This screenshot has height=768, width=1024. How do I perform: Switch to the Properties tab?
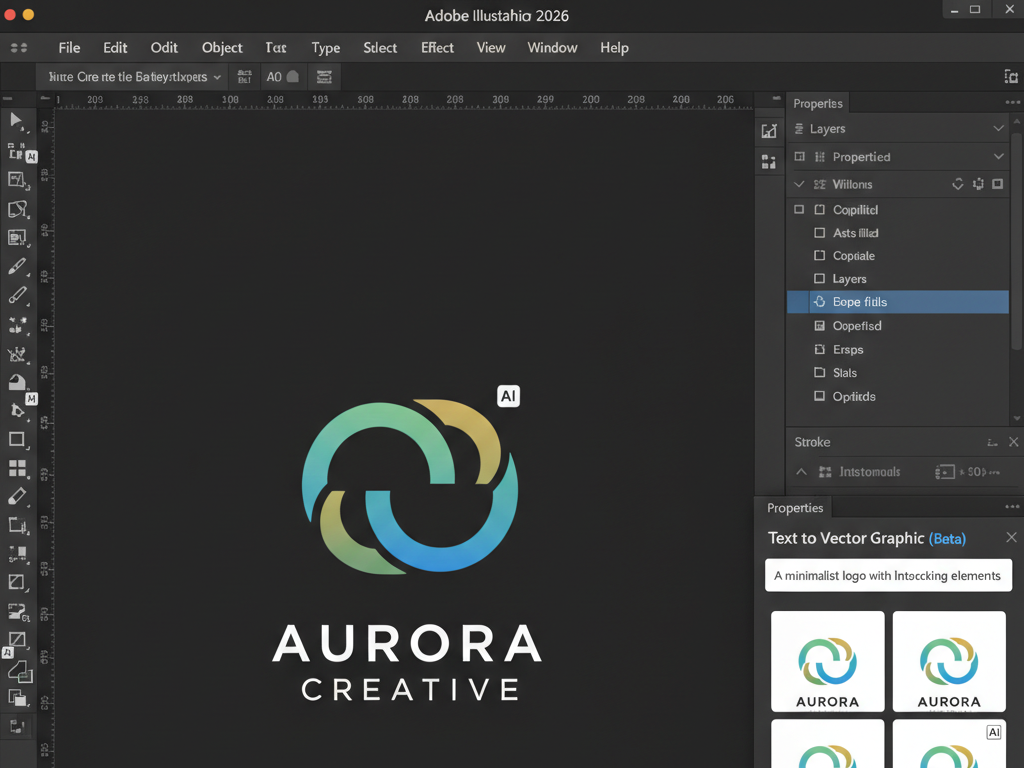tap(793, 507)
